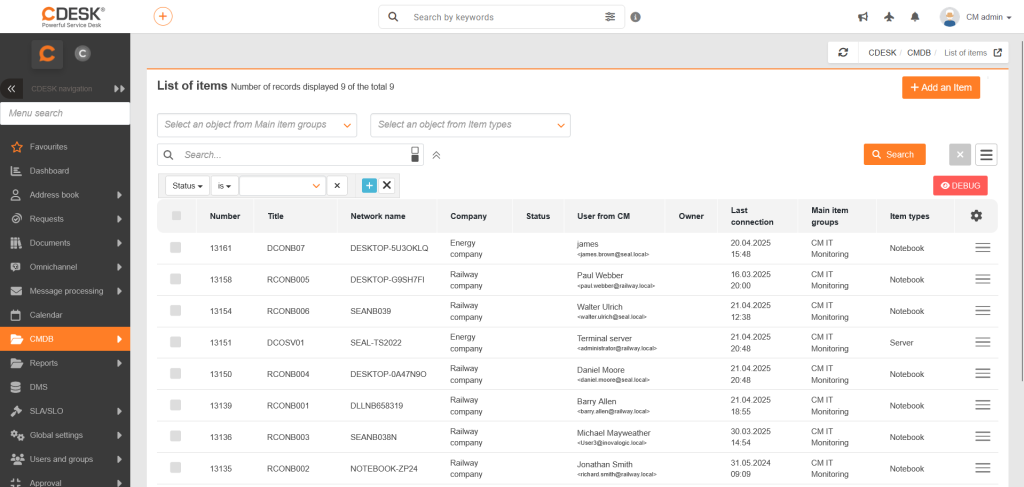Open the Main item groups dropdown
1024x487 pixels.
click(257, 125)
